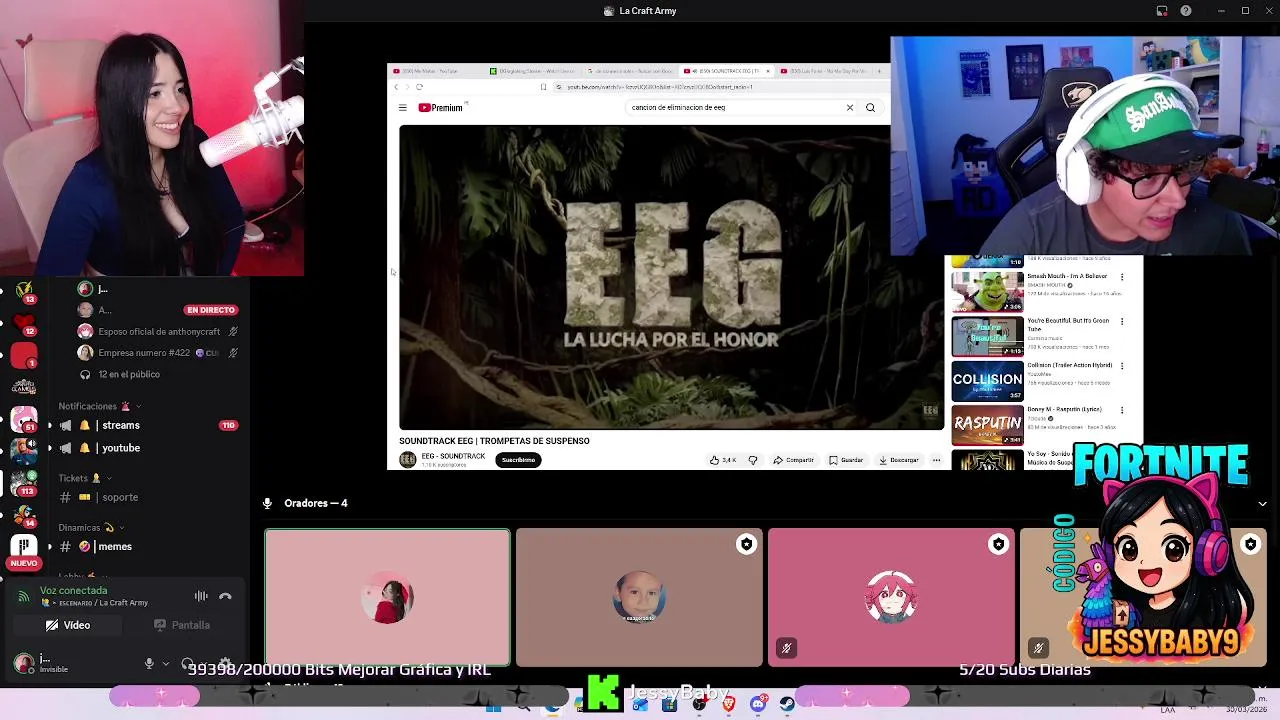Click the EEG video player
Viewport: 1280px width, 720px height.
(x=671, y=277)
